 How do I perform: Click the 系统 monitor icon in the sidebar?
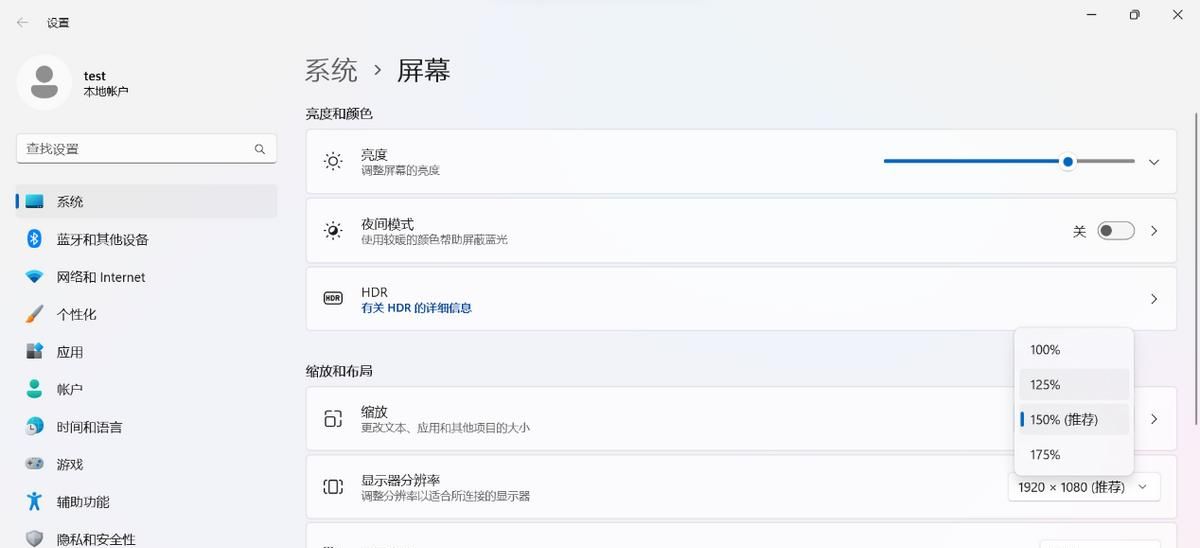[35, 201]
